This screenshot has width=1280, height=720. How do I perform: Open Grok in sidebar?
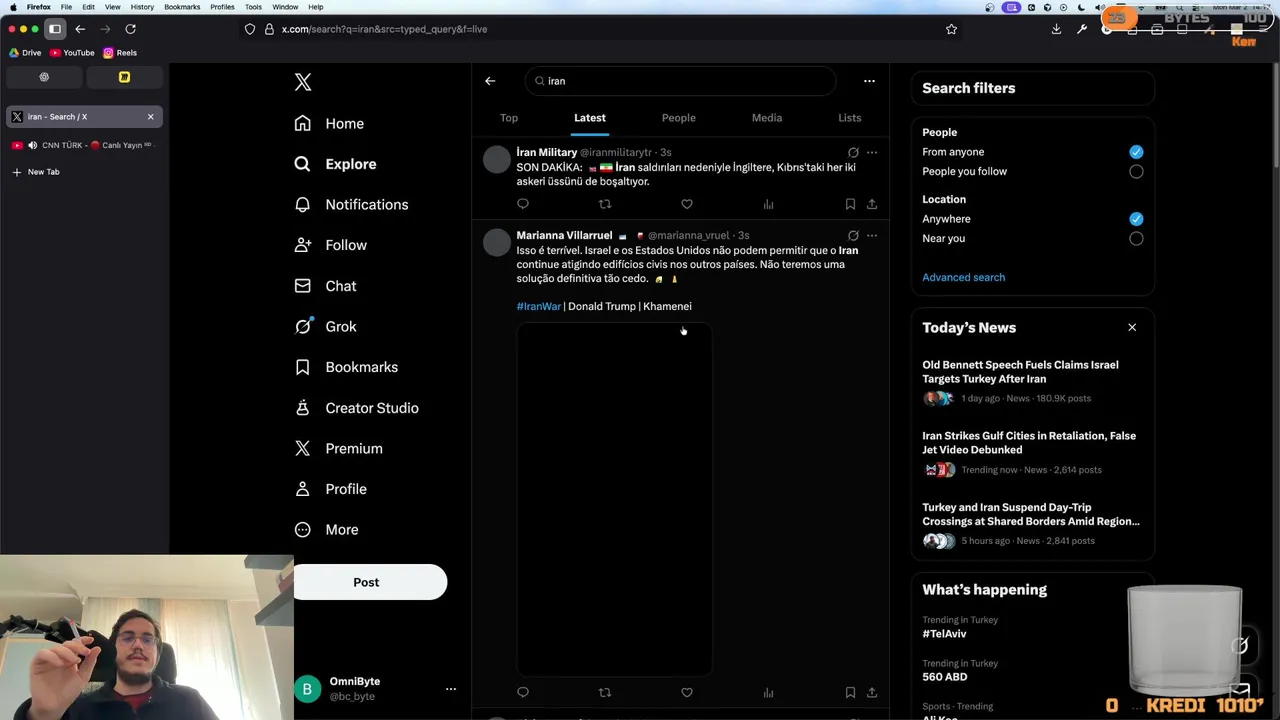(x=326, y=327)
